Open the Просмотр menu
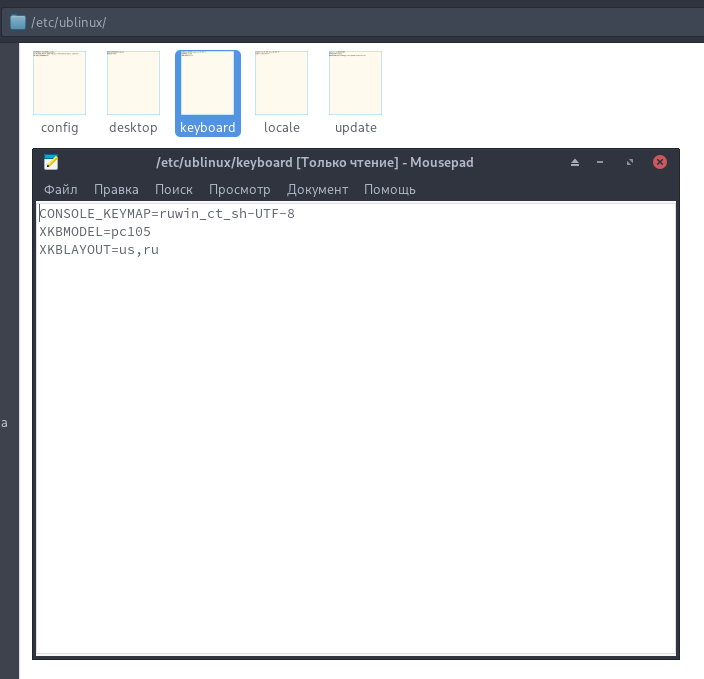Image resolution: width=704 pixels, height=679 pixels. (240, 190)
